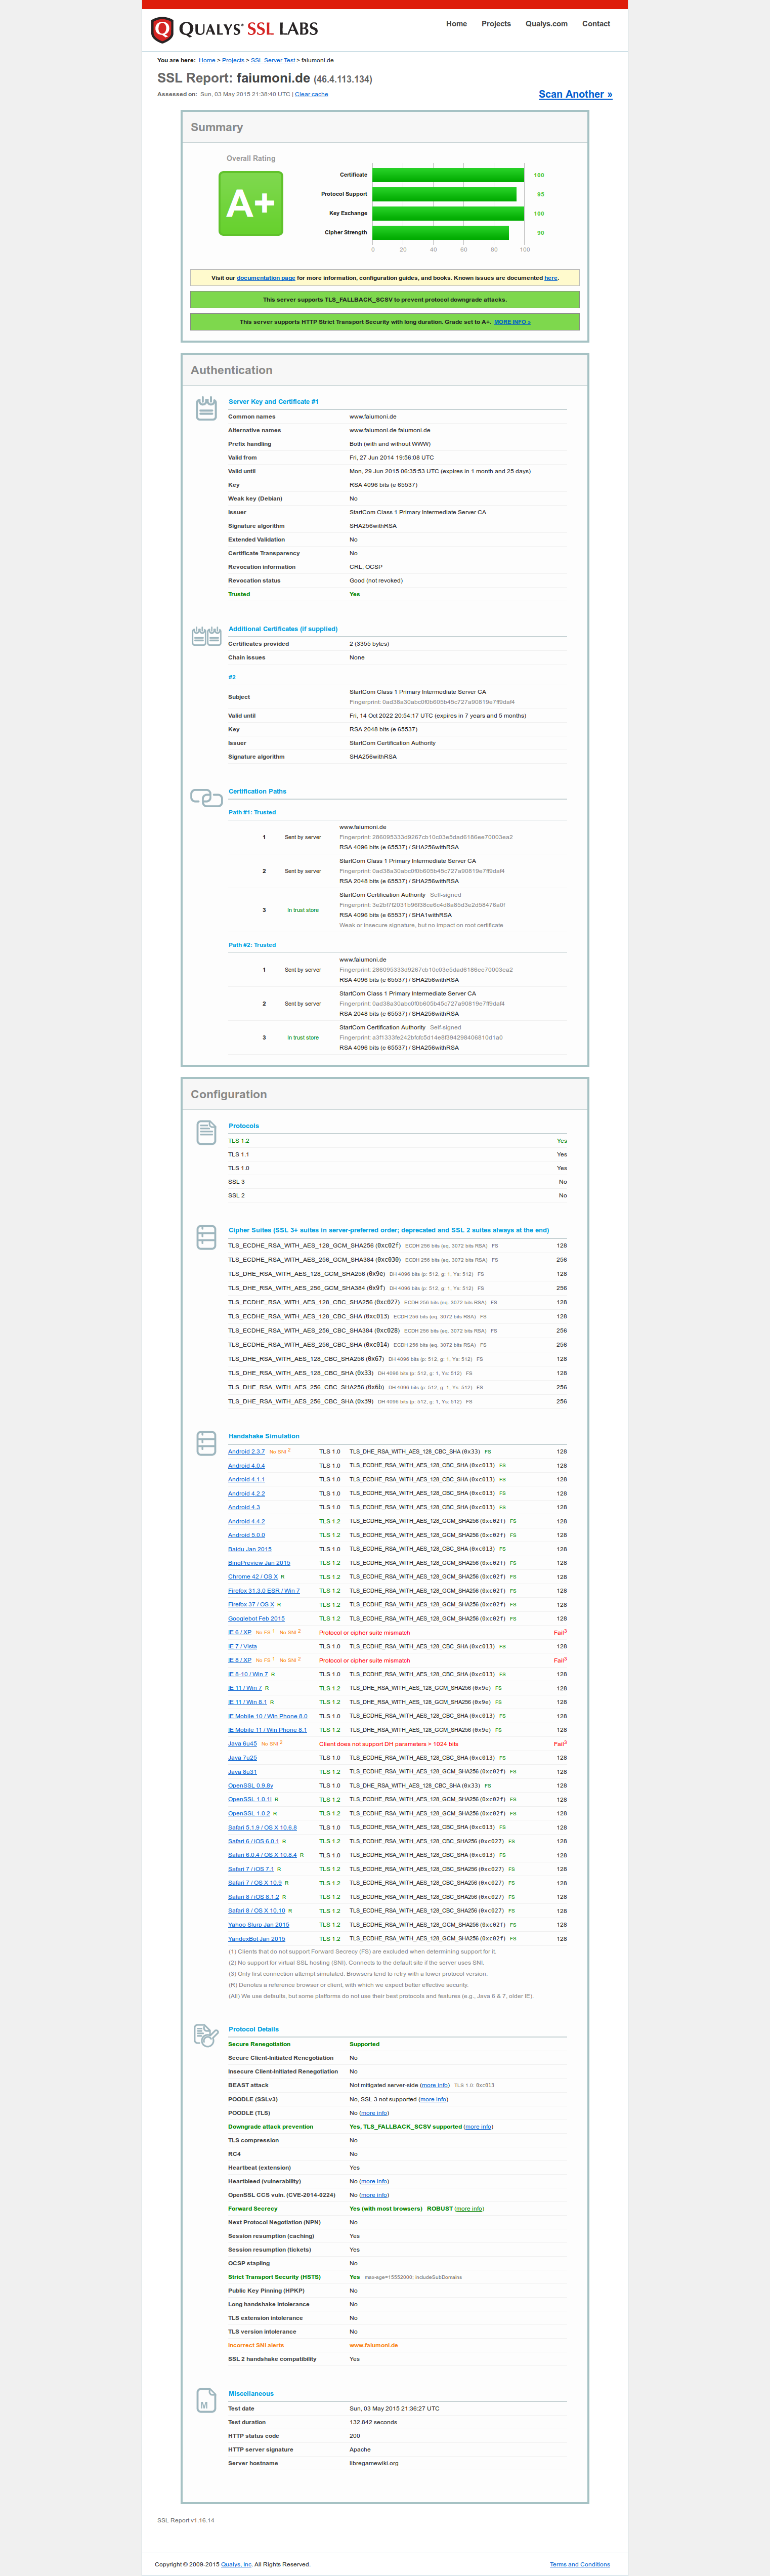Open the Projects menu item
The width and height of the screenshot is (770, 2576).
(496, 24)
